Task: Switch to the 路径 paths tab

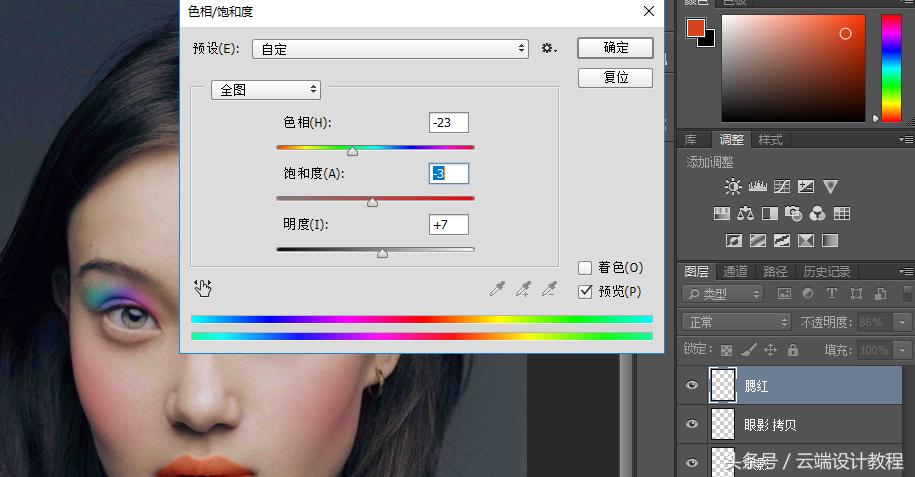Action: 775,271
